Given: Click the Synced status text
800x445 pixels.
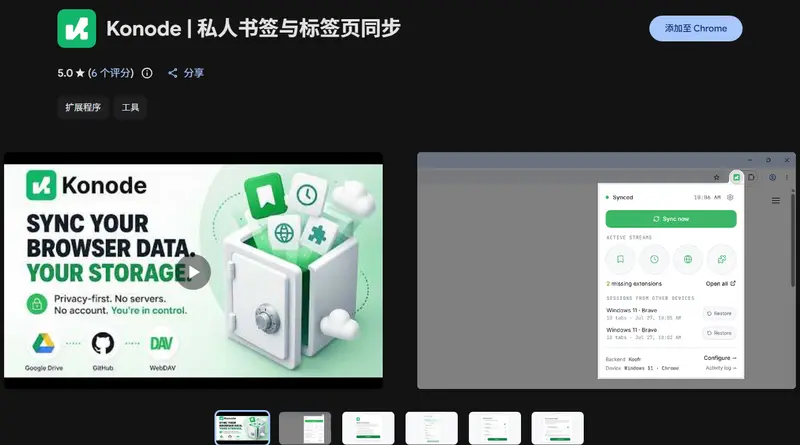Looking at the screenshot, I should point(622,197).
